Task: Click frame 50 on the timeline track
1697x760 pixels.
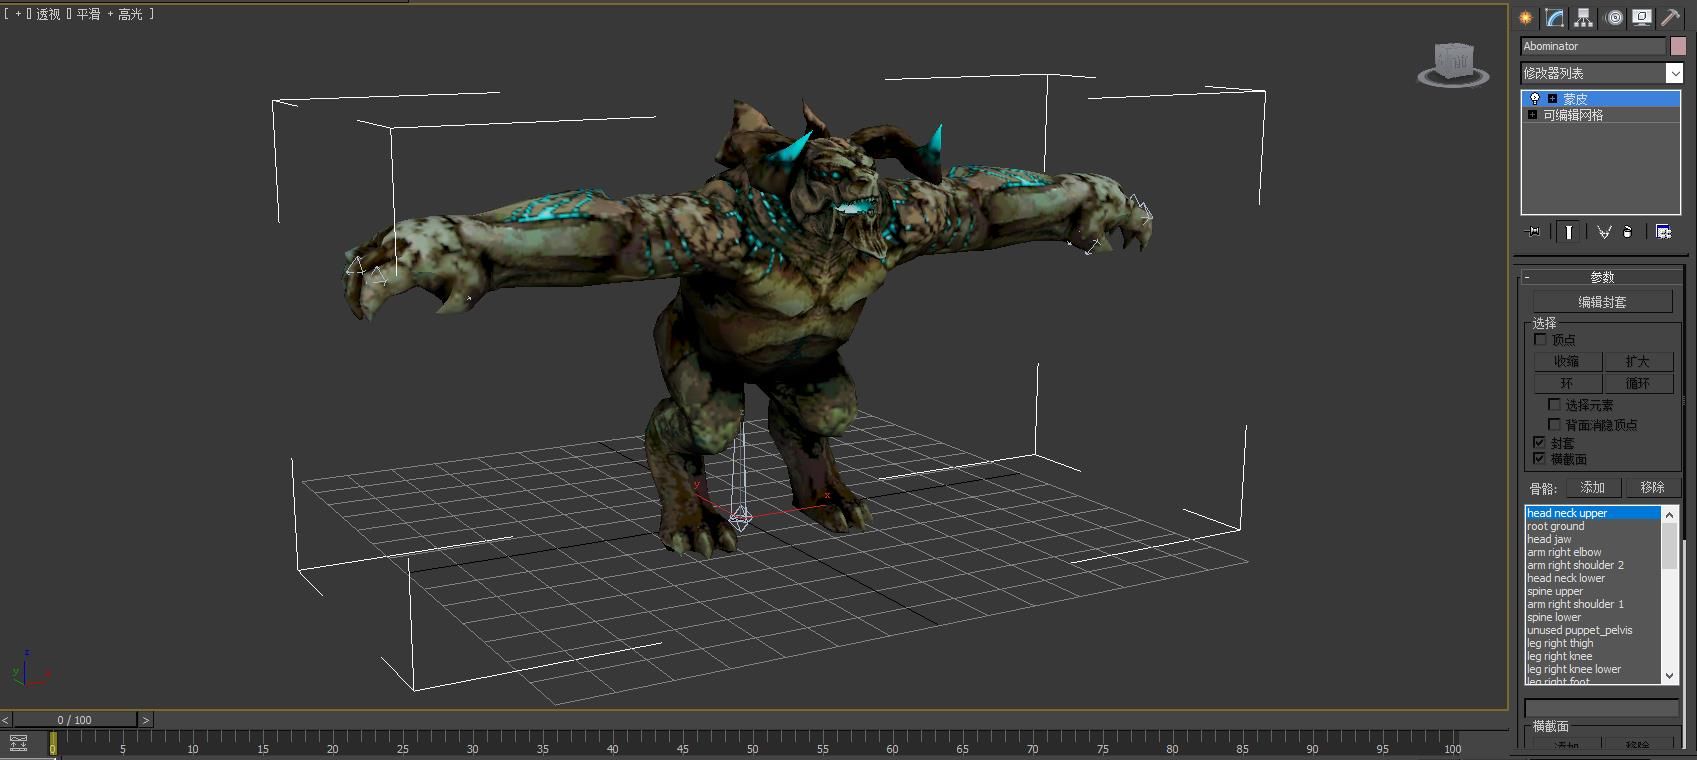Action: tap(752, 743)
